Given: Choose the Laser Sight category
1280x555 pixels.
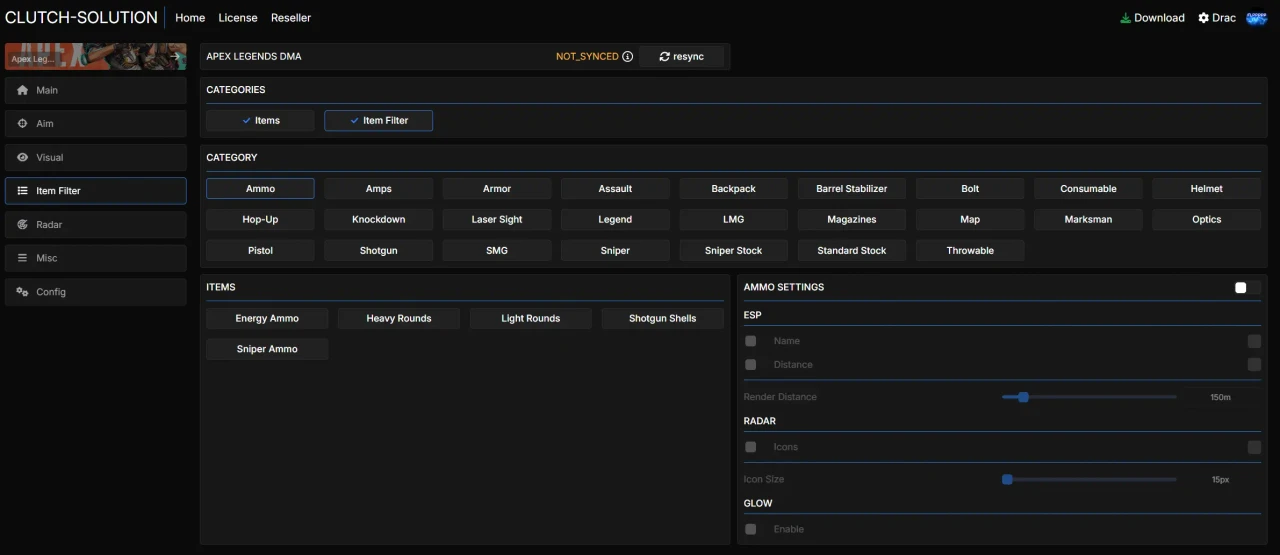Looking at the screenshot, I should coord(497,220).
